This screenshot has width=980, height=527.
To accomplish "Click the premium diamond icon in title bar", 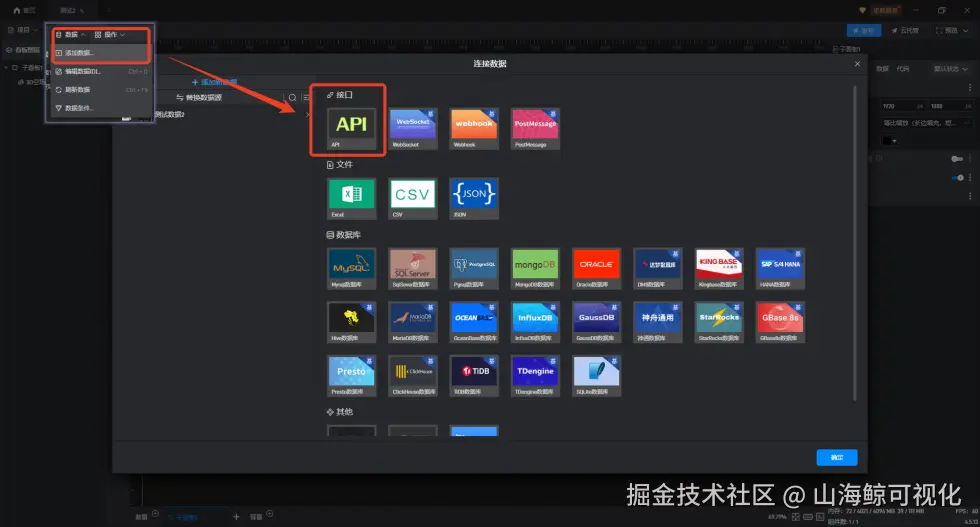I will (x=862, y=11).
